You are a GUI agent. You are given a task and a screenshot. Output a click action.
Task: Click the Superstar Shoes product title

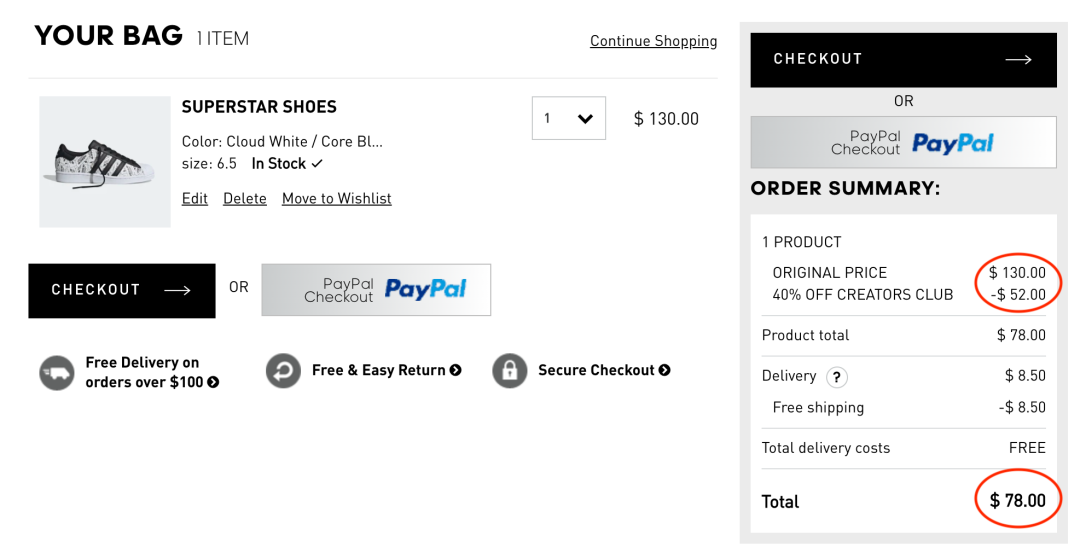pyautogui.click(x=259, y=107)
